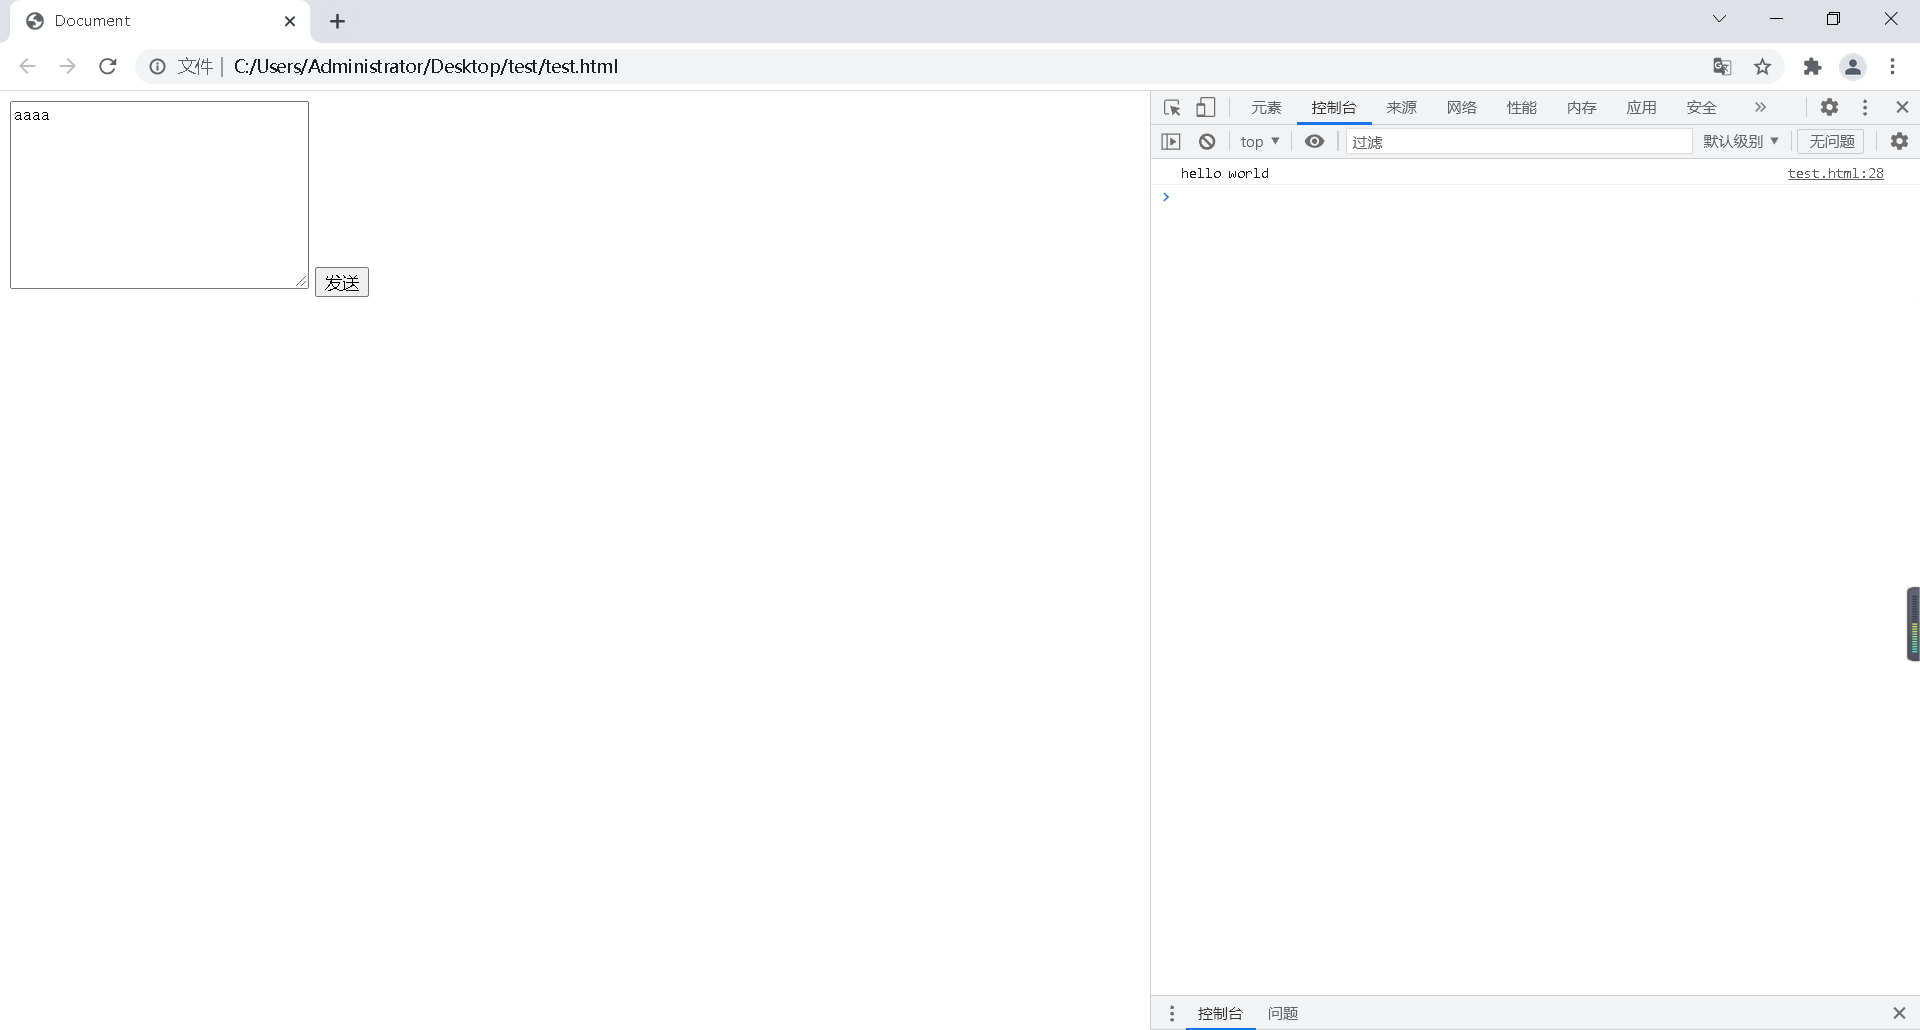Viewport: 1920px width, 1030px height.
Task: Select the 问题 (Issues) drawer tab
Action: [1282, 1013]
